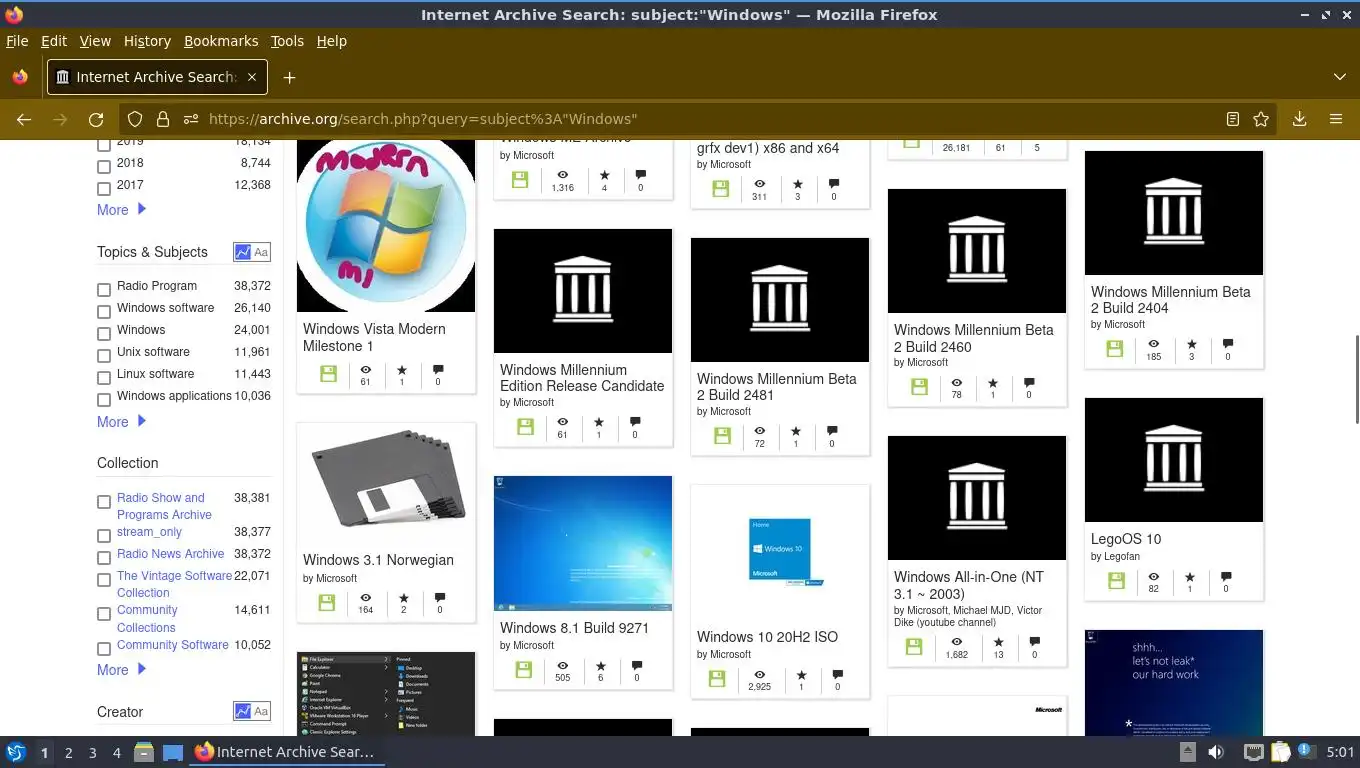Open the Firefox hamburger application menu
This screenshot has height=768, width=1360.
(1336, 119)
